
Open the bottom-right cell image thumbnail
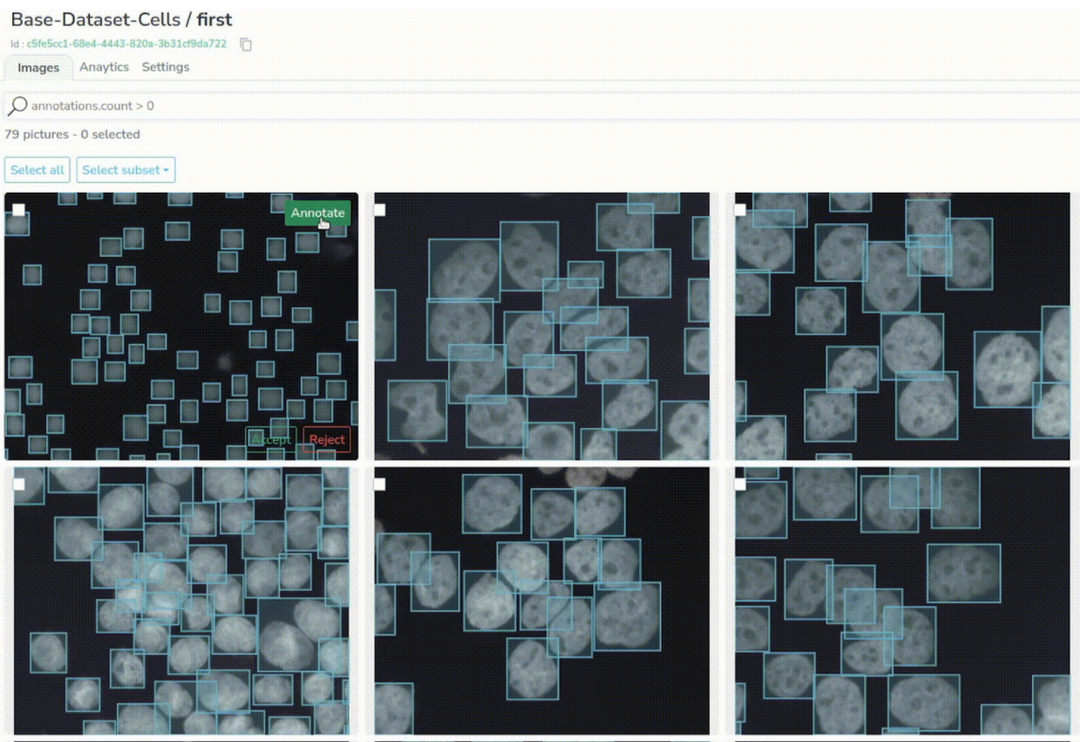900,600
